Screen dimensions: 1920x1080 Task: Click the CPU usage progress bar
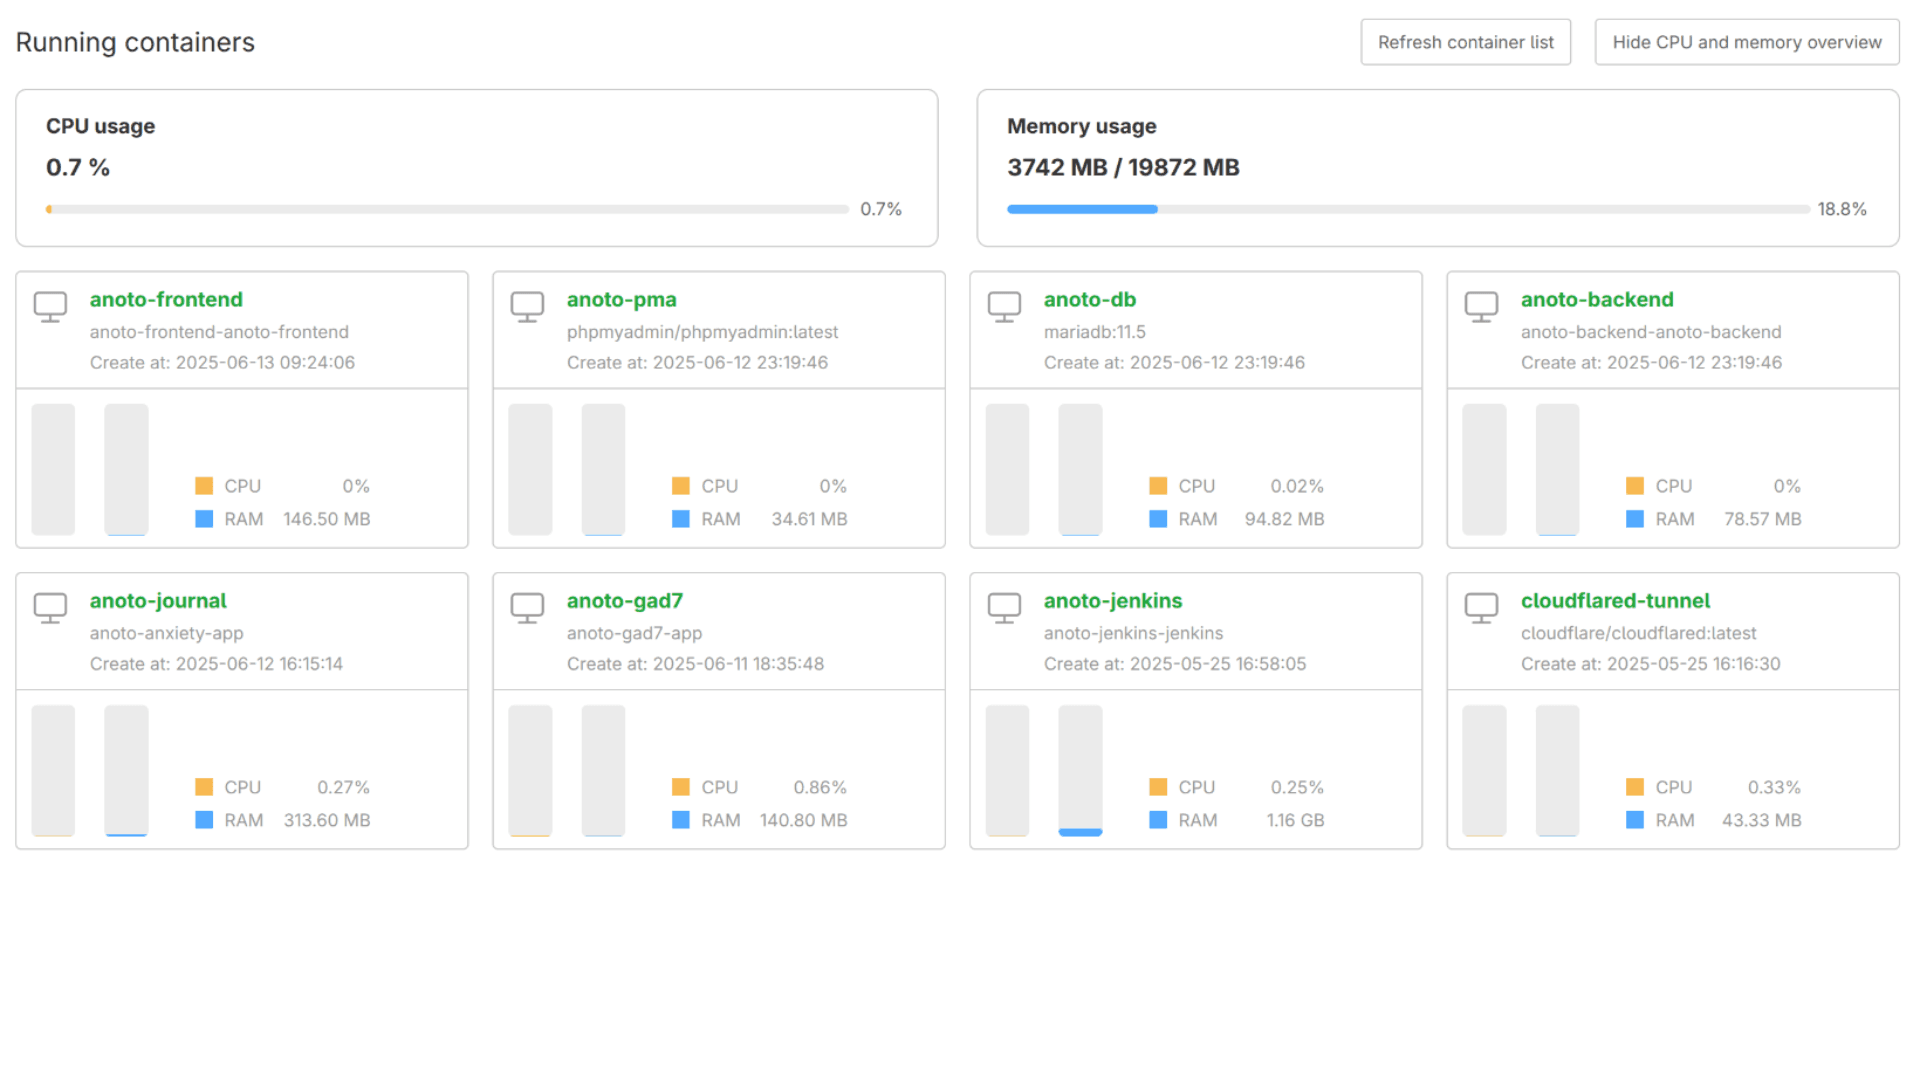click(447, 209)
